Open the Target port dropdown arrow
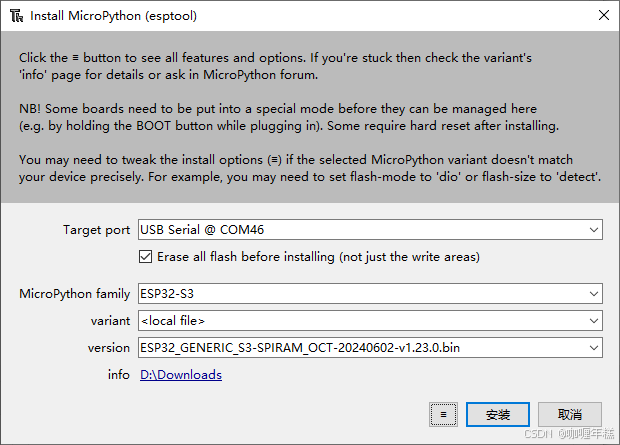Image resolution: width=620 pixels, height=445 pixels. (x=594, y=230)
